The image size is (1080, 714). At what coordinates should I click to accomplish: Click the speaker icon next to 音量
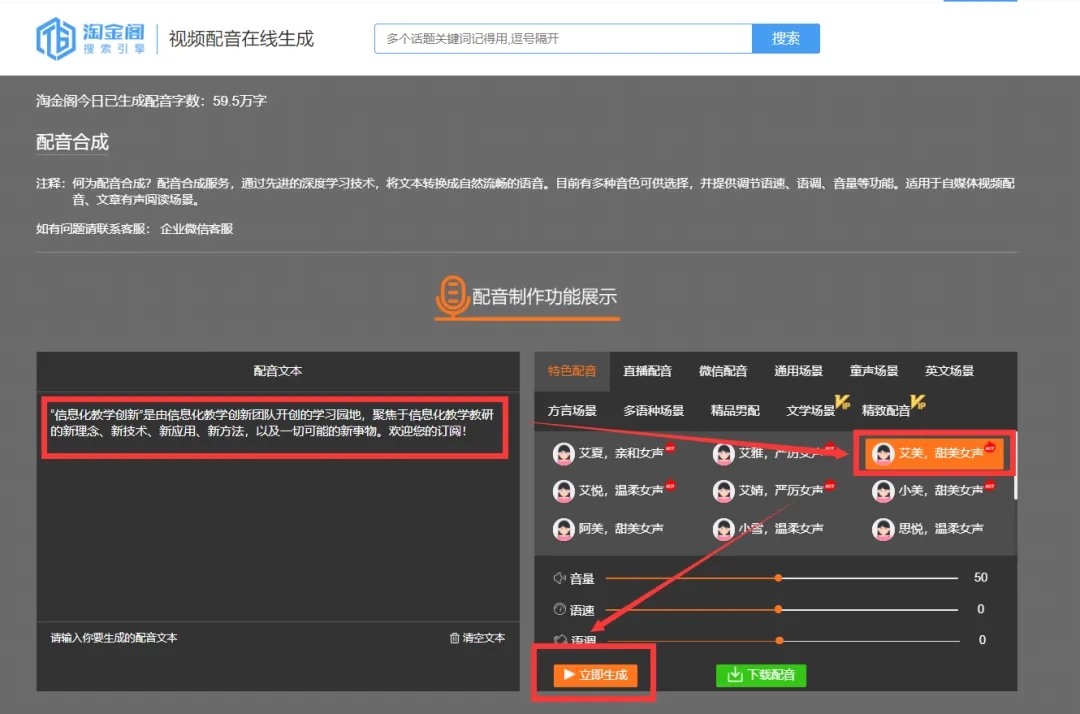coord(559,578)
